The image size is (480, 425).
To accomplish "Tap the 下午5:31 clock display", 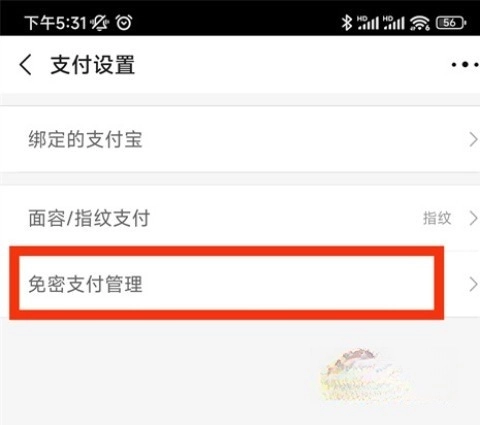I will [x=56, y=23].
